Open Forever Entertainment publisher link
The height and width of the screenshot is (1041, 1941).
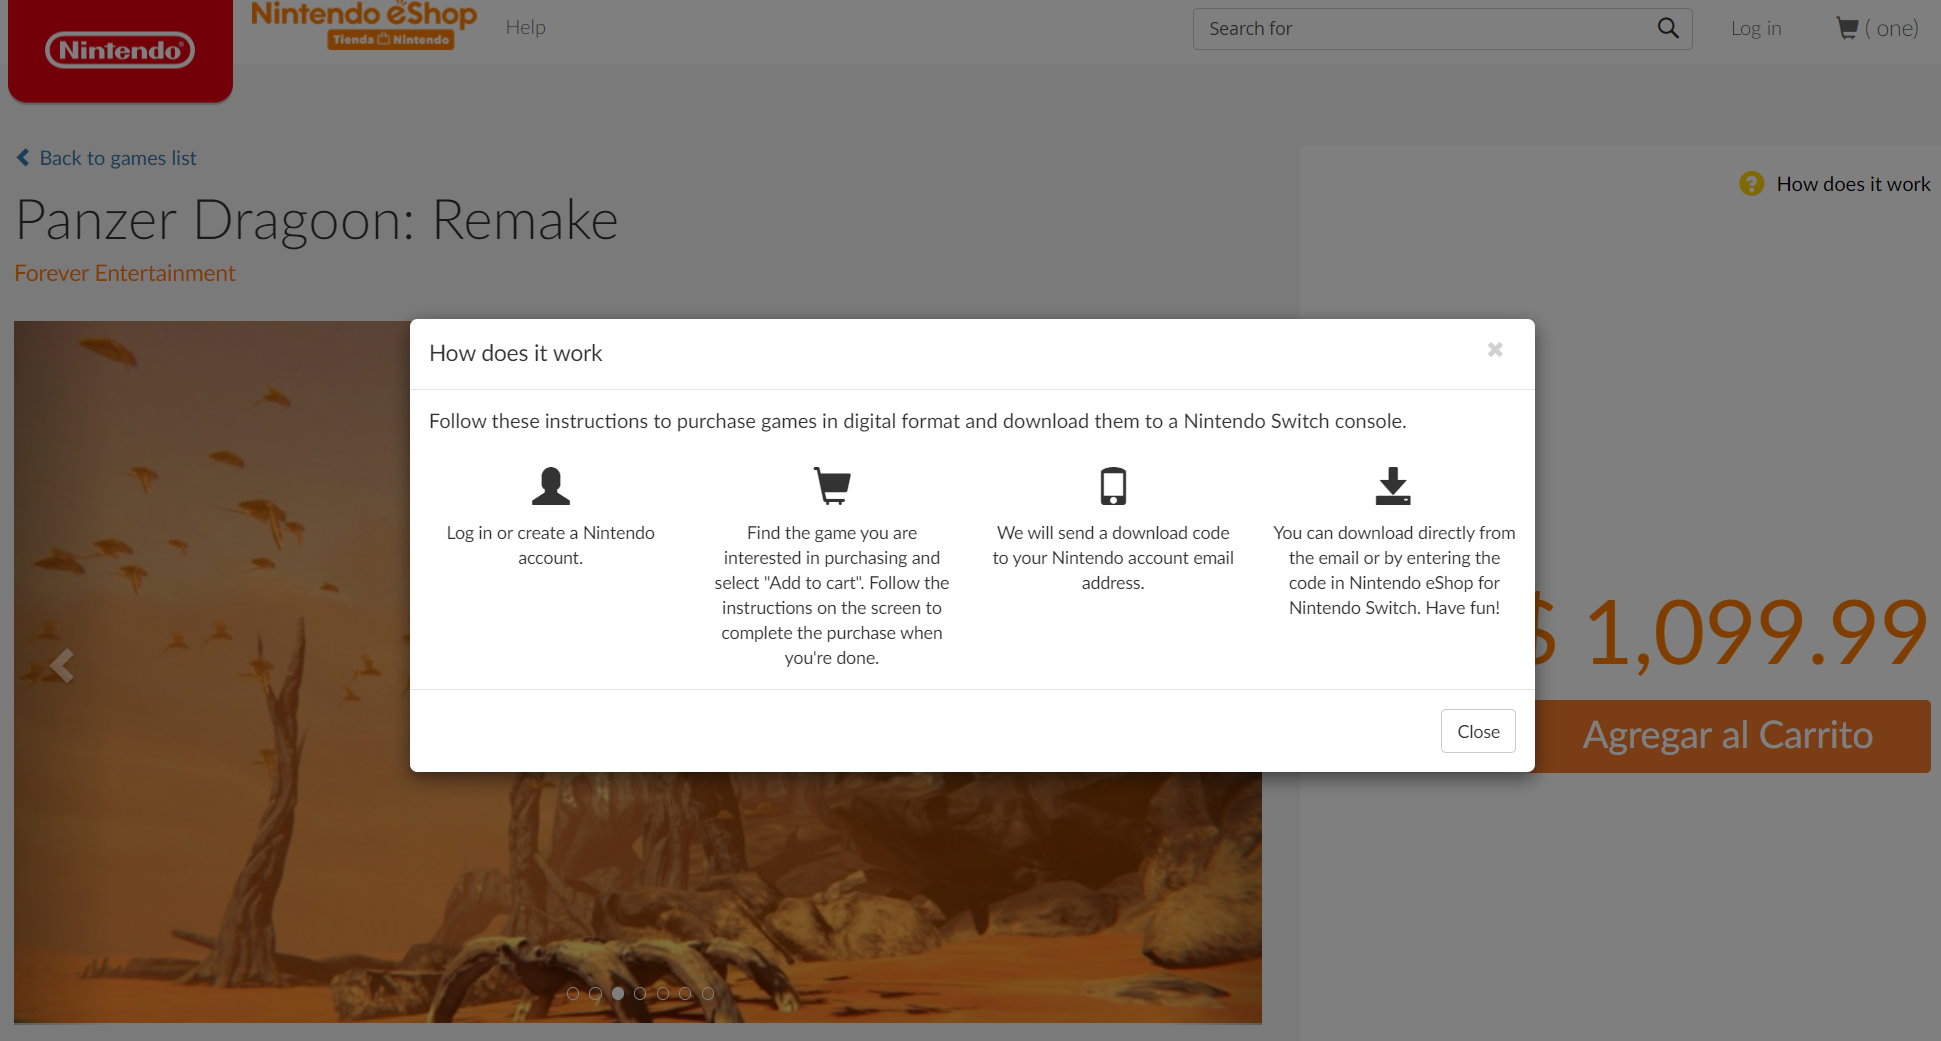[x=125, y=273]
